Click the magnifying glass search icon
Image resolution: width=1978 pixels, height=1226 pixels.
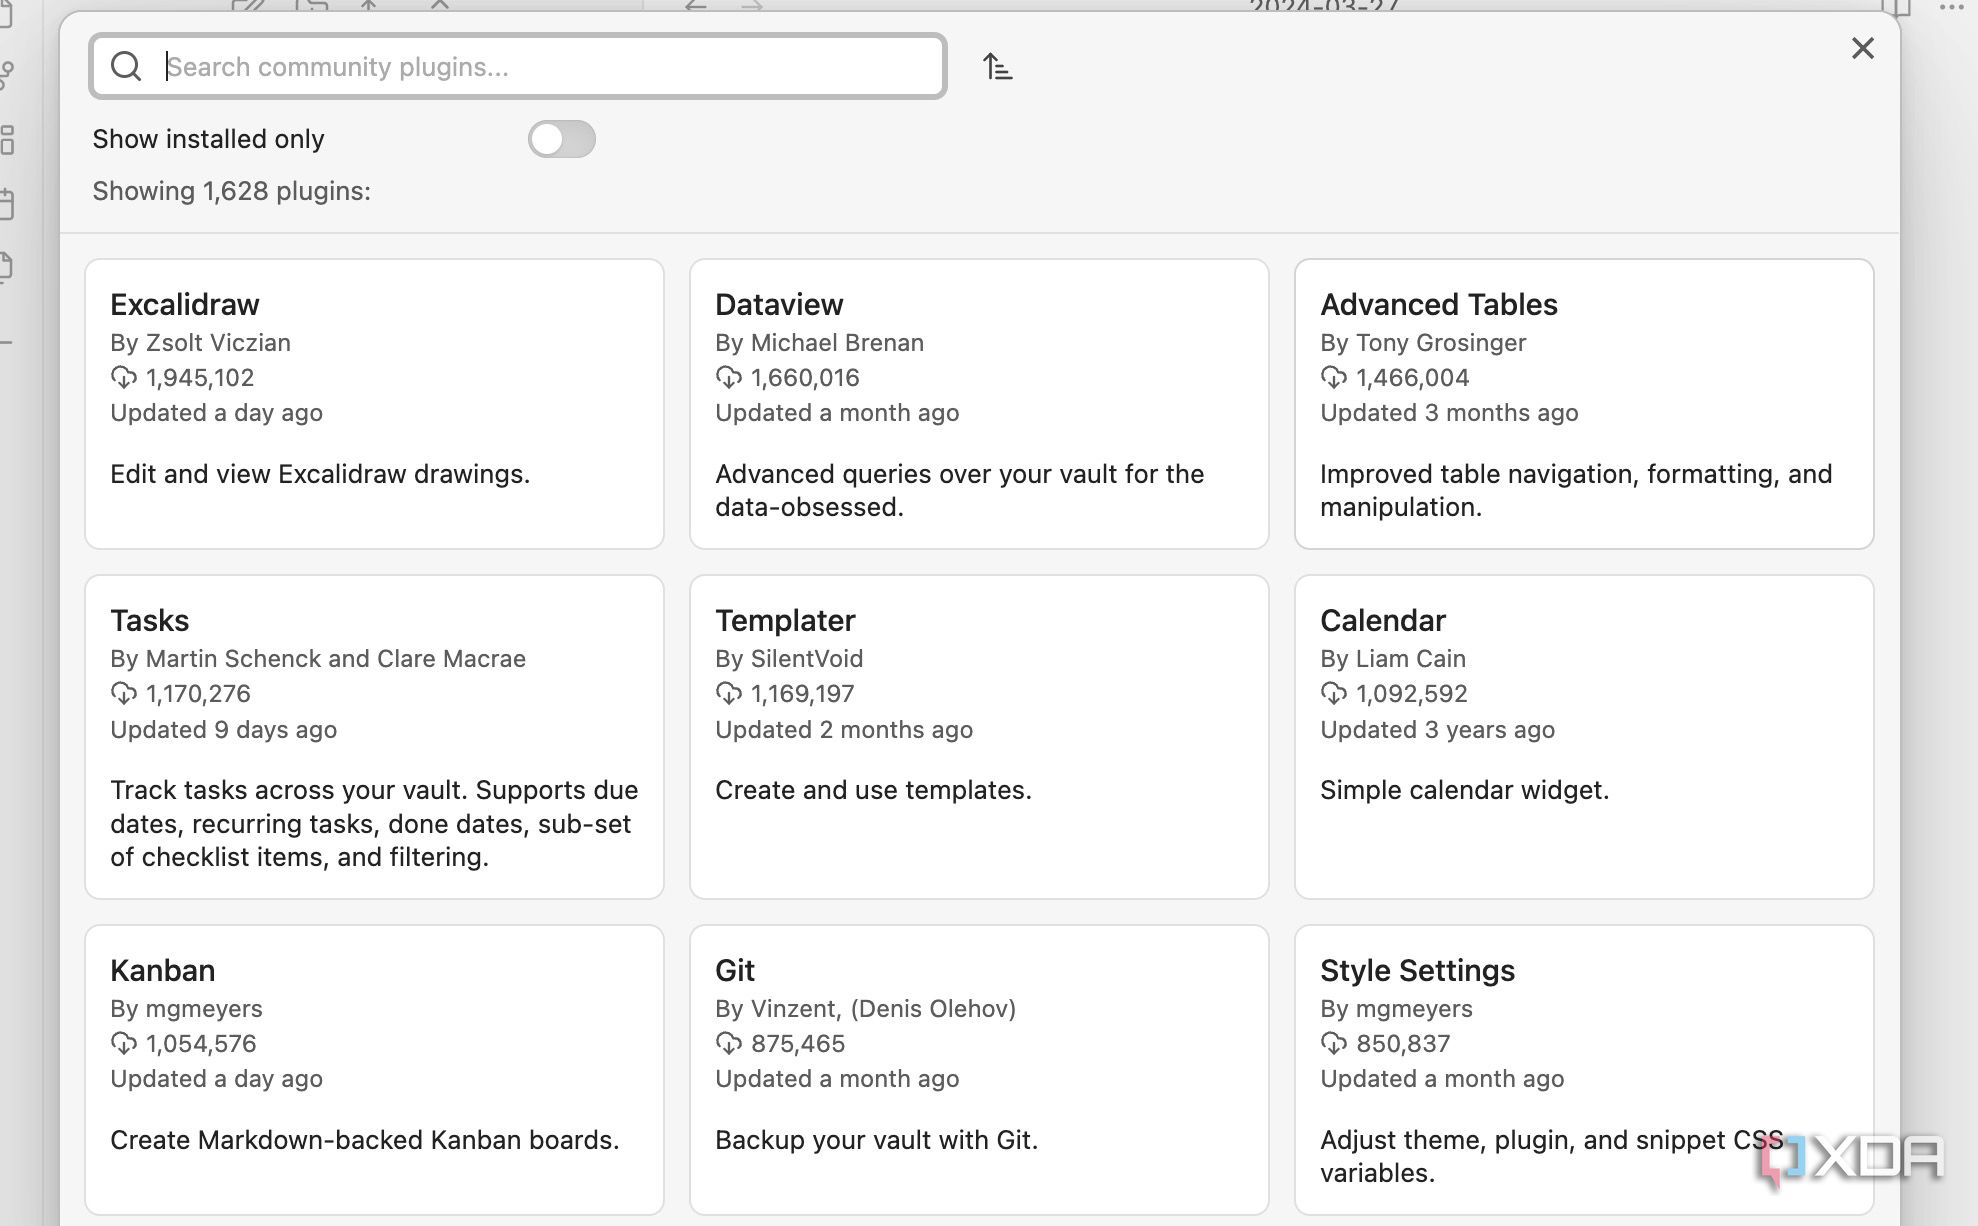126,67
